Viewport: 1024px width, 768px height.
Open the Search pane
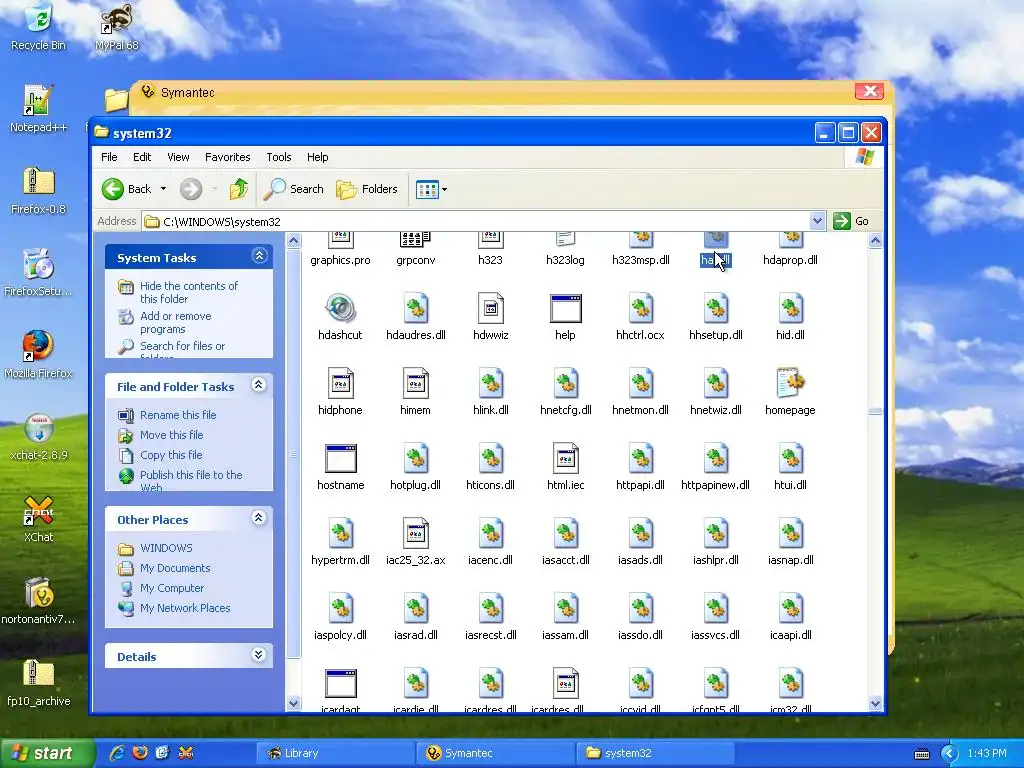point(294,189)
